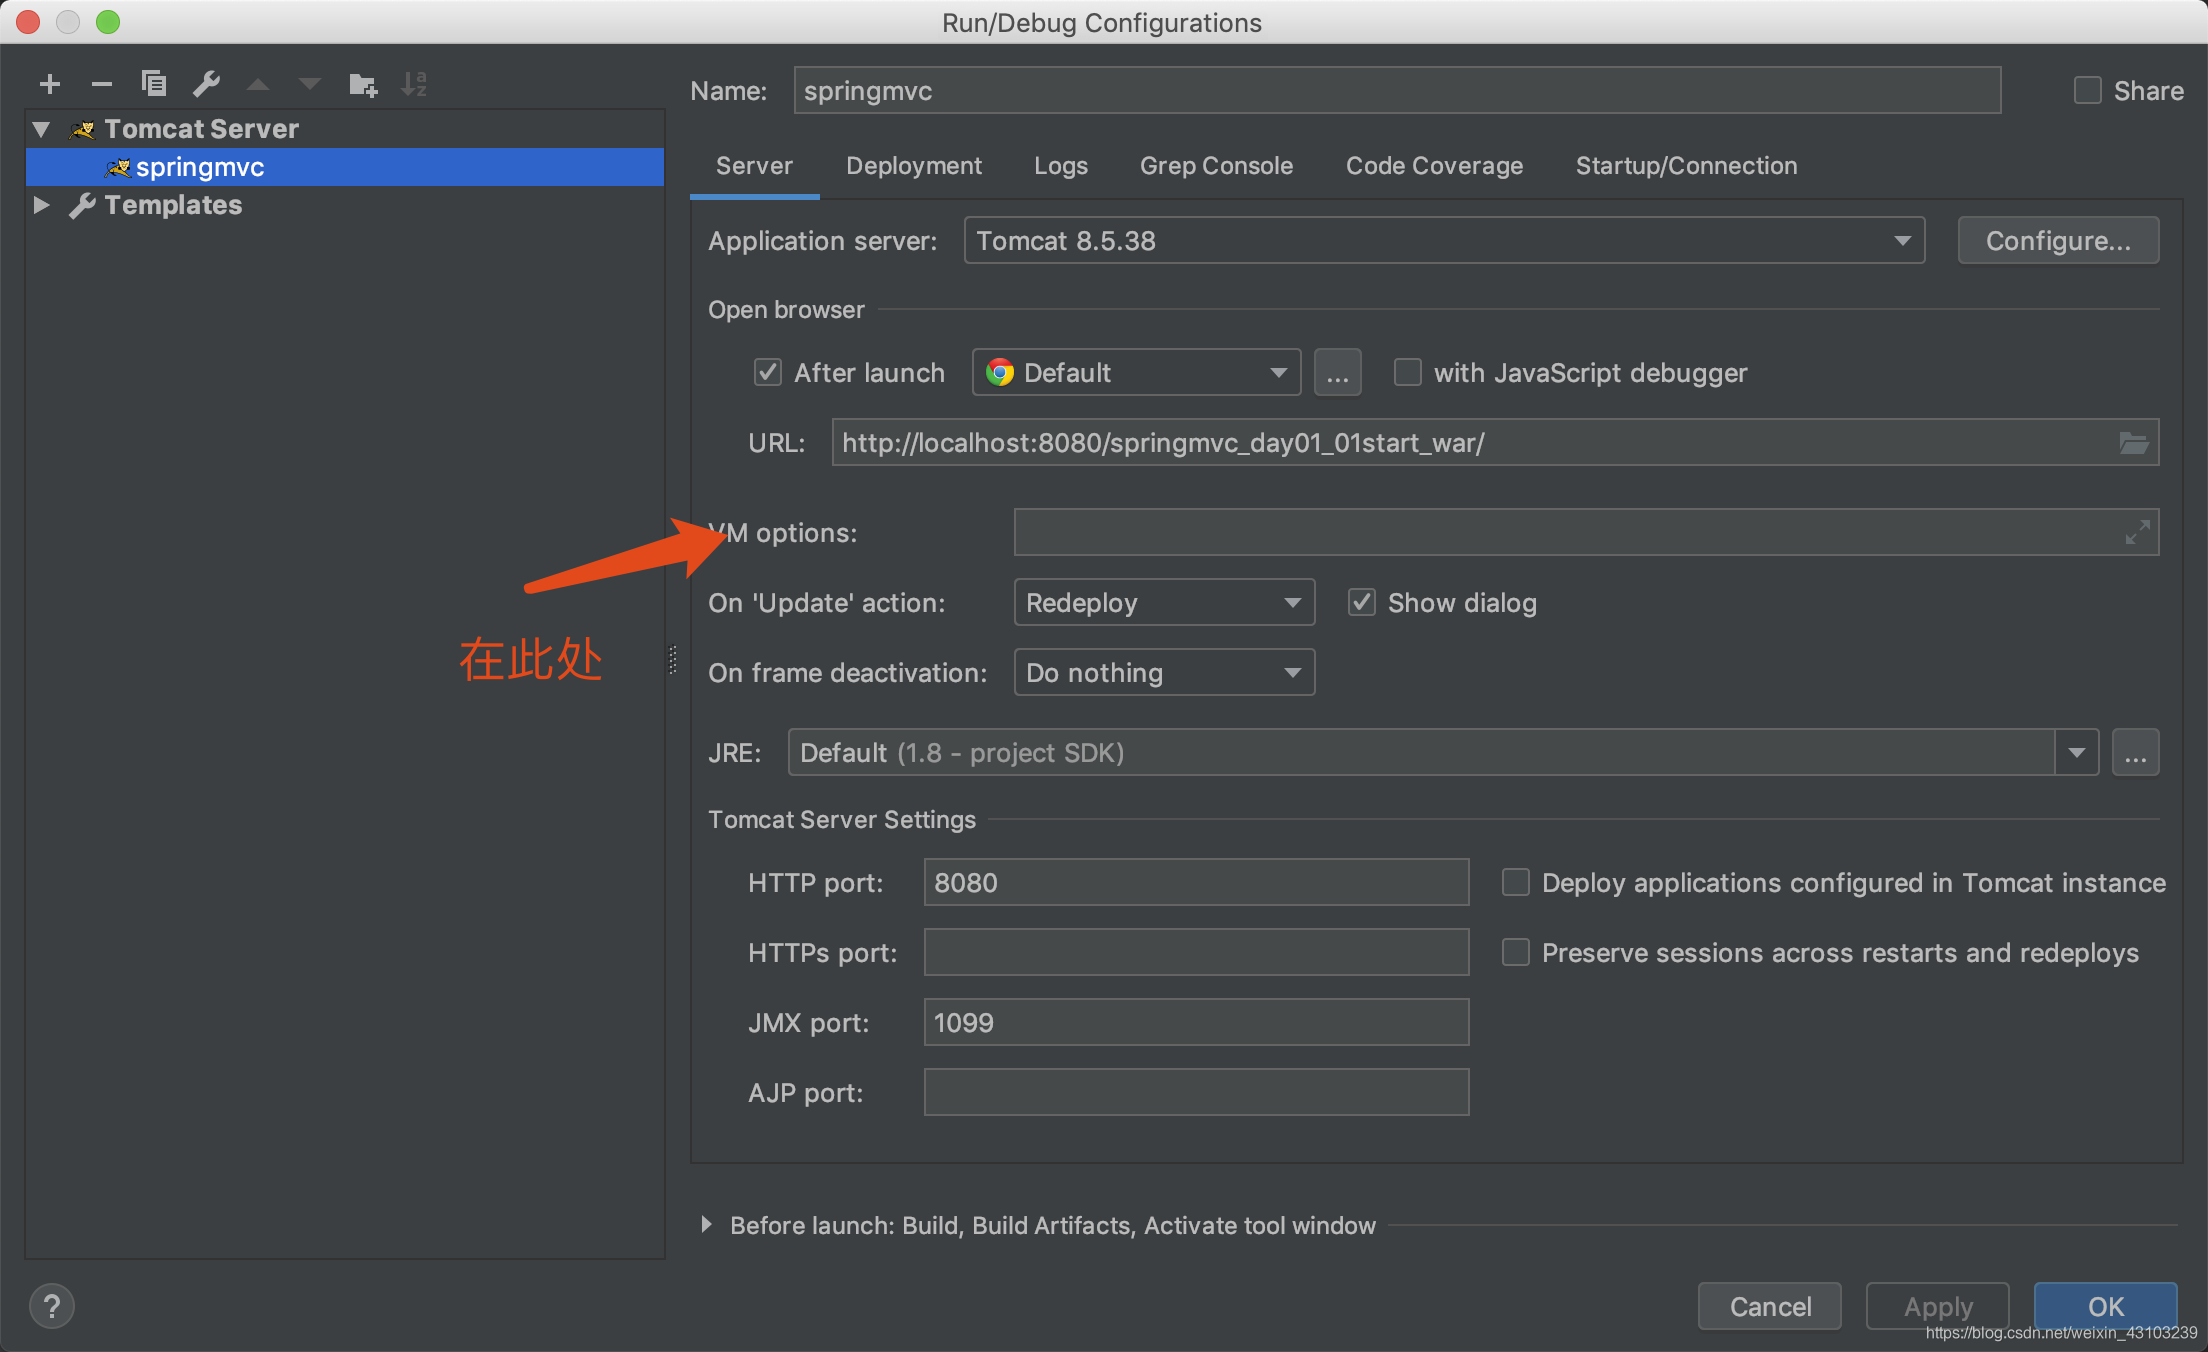Select springmvc configuration in tree

(345, 167)
